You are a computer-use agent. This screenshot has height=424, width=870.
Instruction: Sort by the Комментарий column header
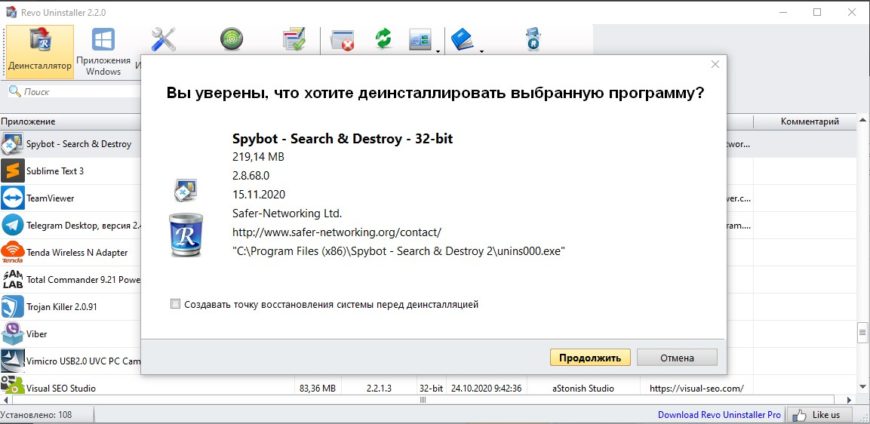pos(809,122)
